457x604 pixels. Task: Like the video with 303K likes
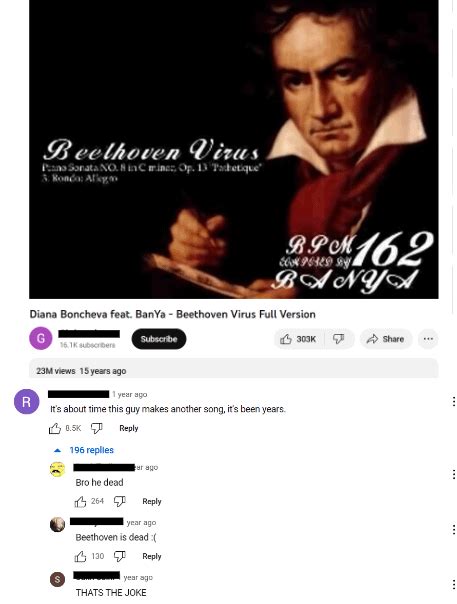click(299, 339)
